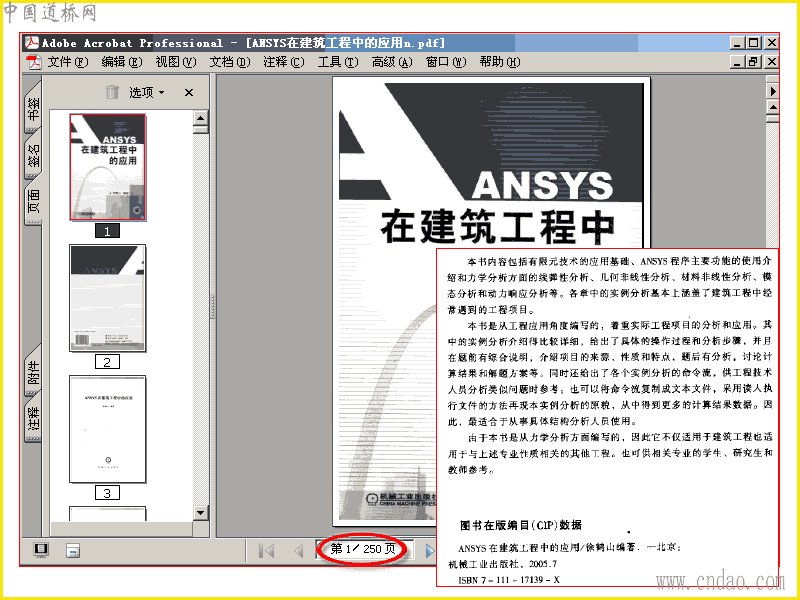The width and height of the screenshot is (800, 600).
Task: Click the thumbnail panel scroll down arrow
Action: coord(201,513)
